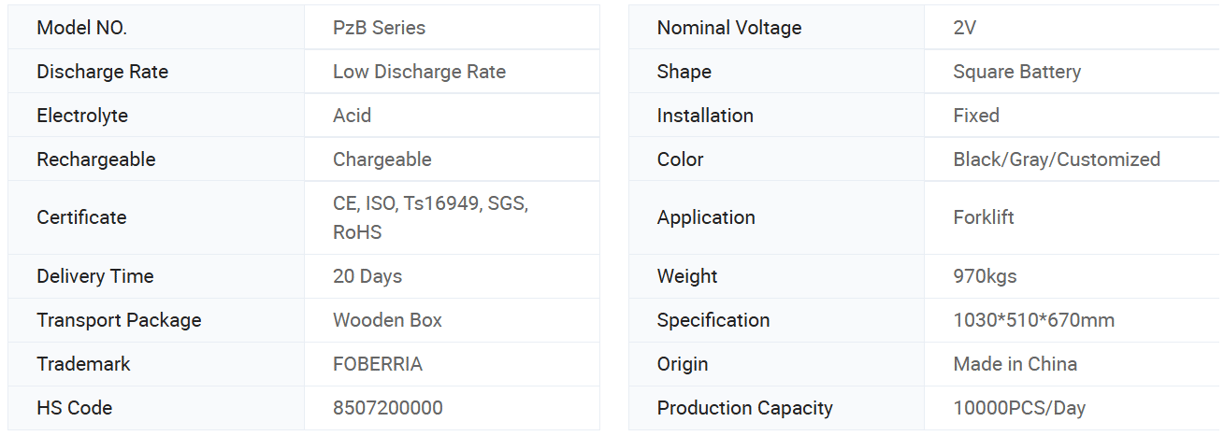
Task: Select the Forklift application value
Action: 983,218
